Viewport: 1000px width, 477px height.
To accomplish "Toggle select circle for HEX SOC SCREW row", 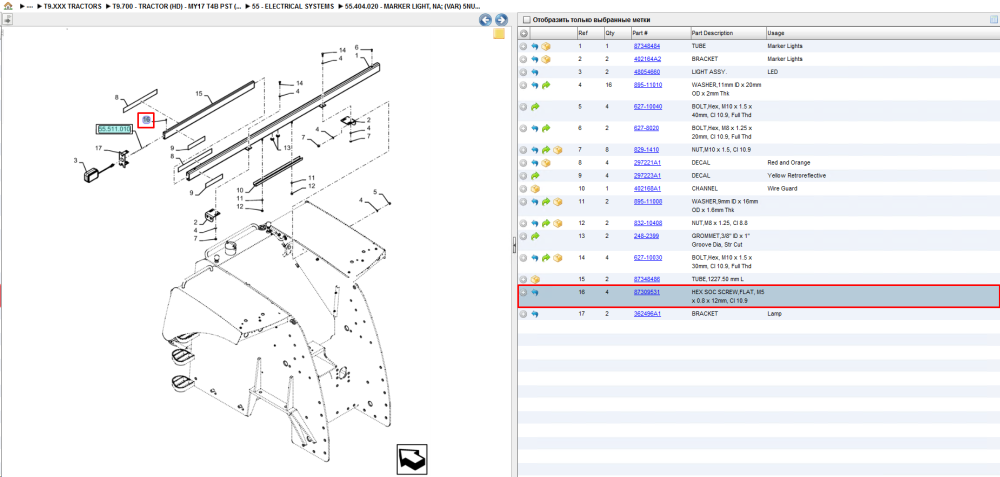I will (524, 293).
